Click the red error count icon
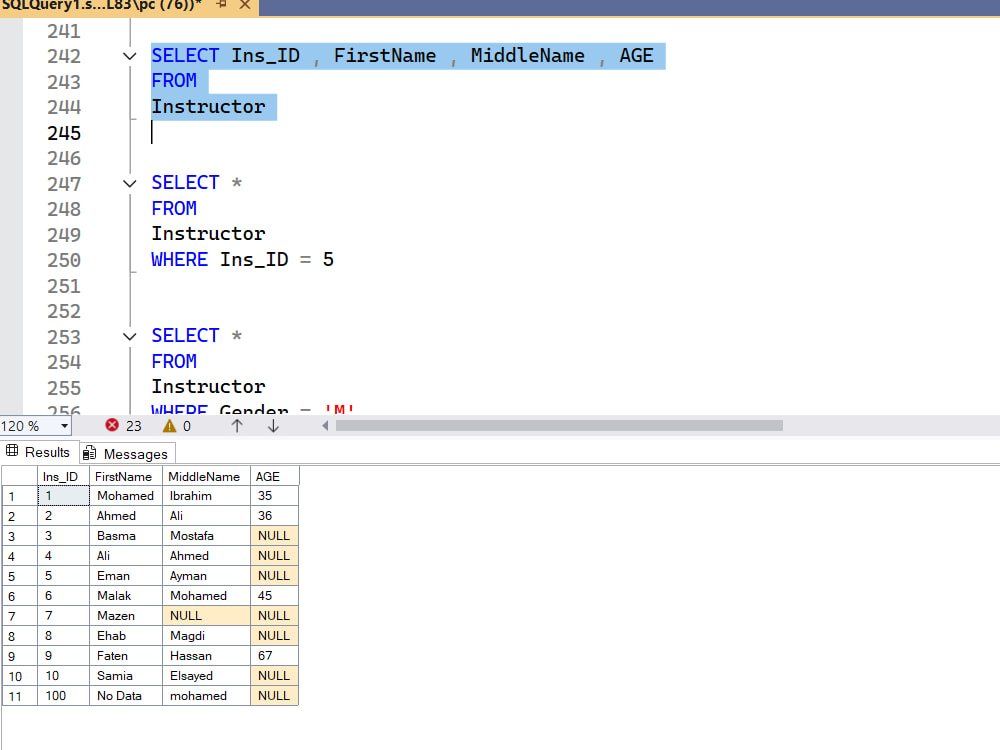This screenshot has width=1000, height=750. point(112,425)
